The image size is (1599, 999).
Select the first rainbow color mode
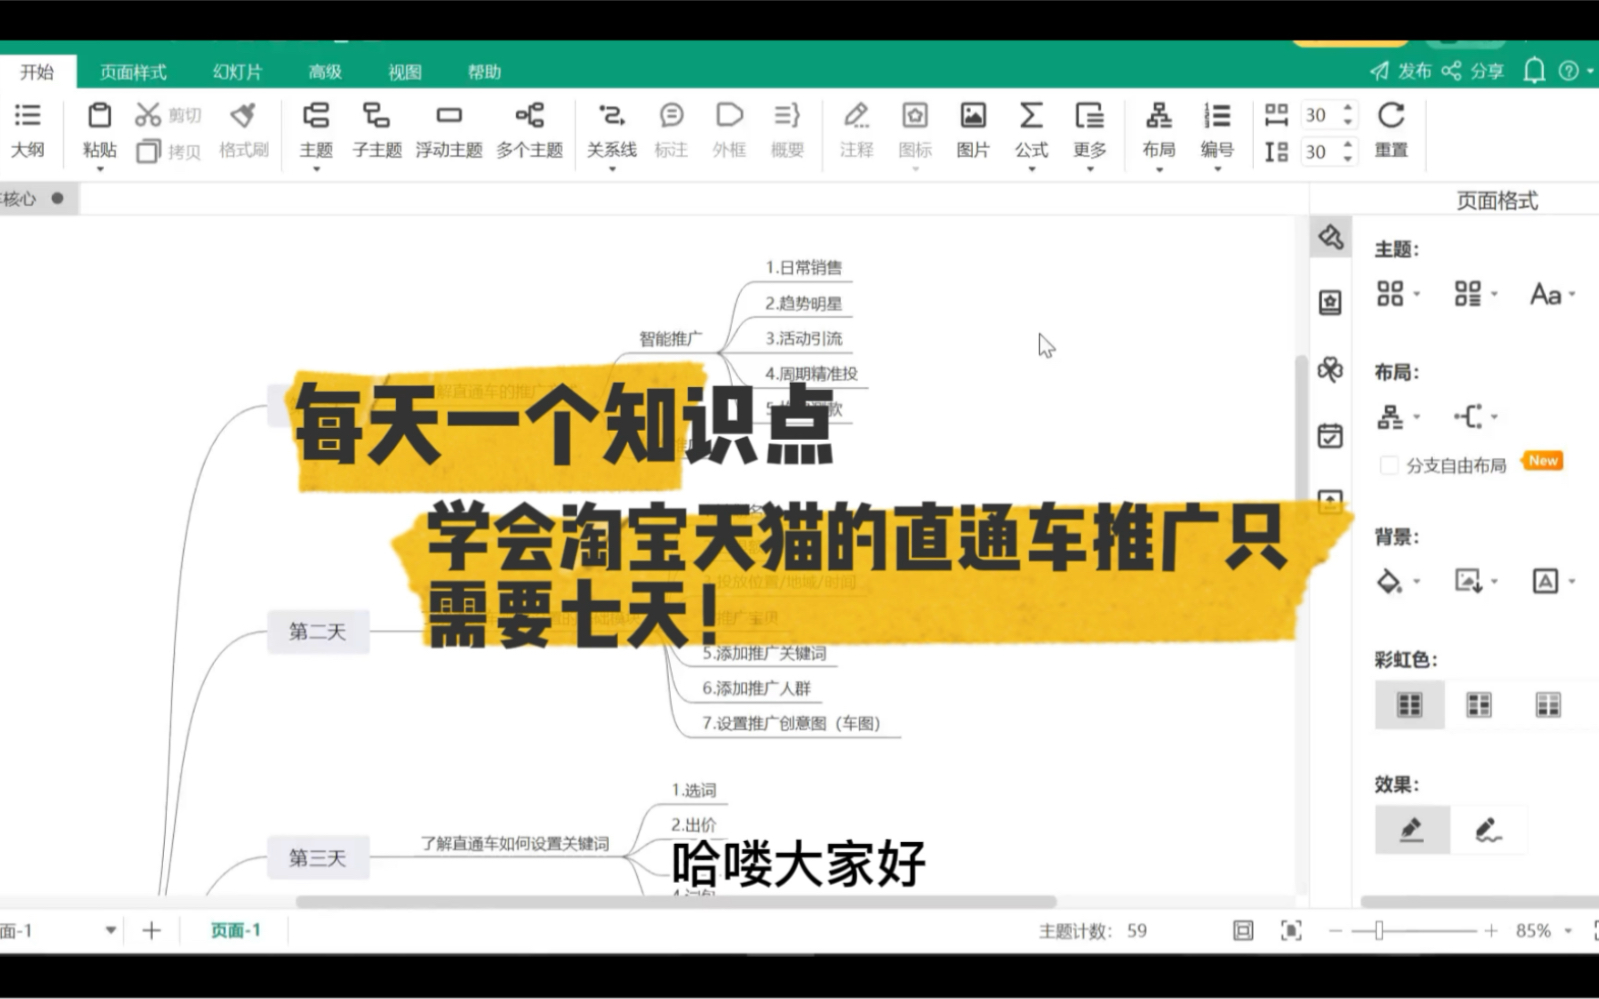[1410, 705]
